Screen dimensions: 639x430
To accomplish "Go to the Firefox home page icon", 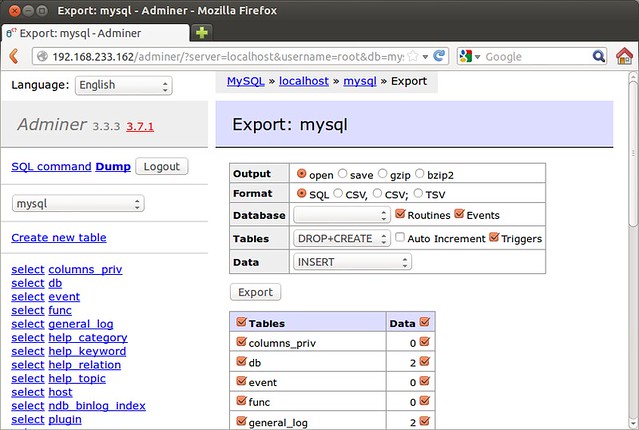I will coord(624,56).
